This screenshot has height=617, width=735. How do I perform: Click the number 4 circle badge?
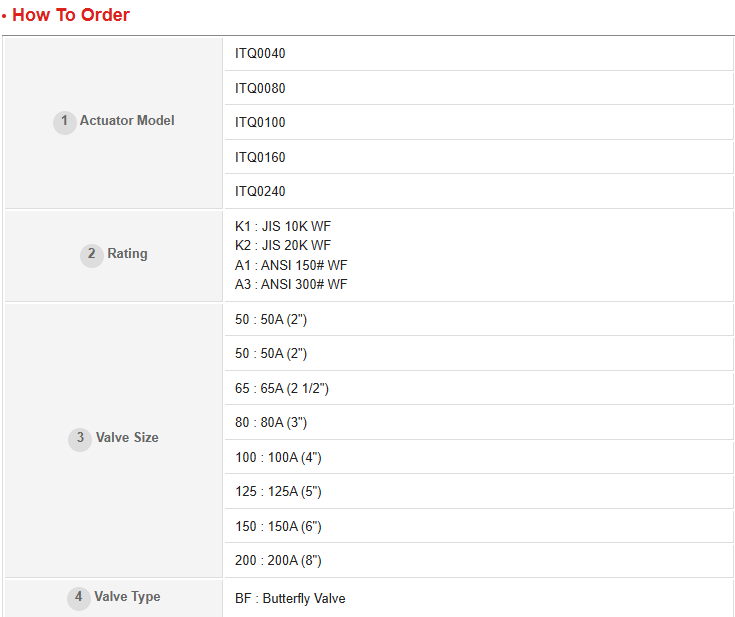78,597
